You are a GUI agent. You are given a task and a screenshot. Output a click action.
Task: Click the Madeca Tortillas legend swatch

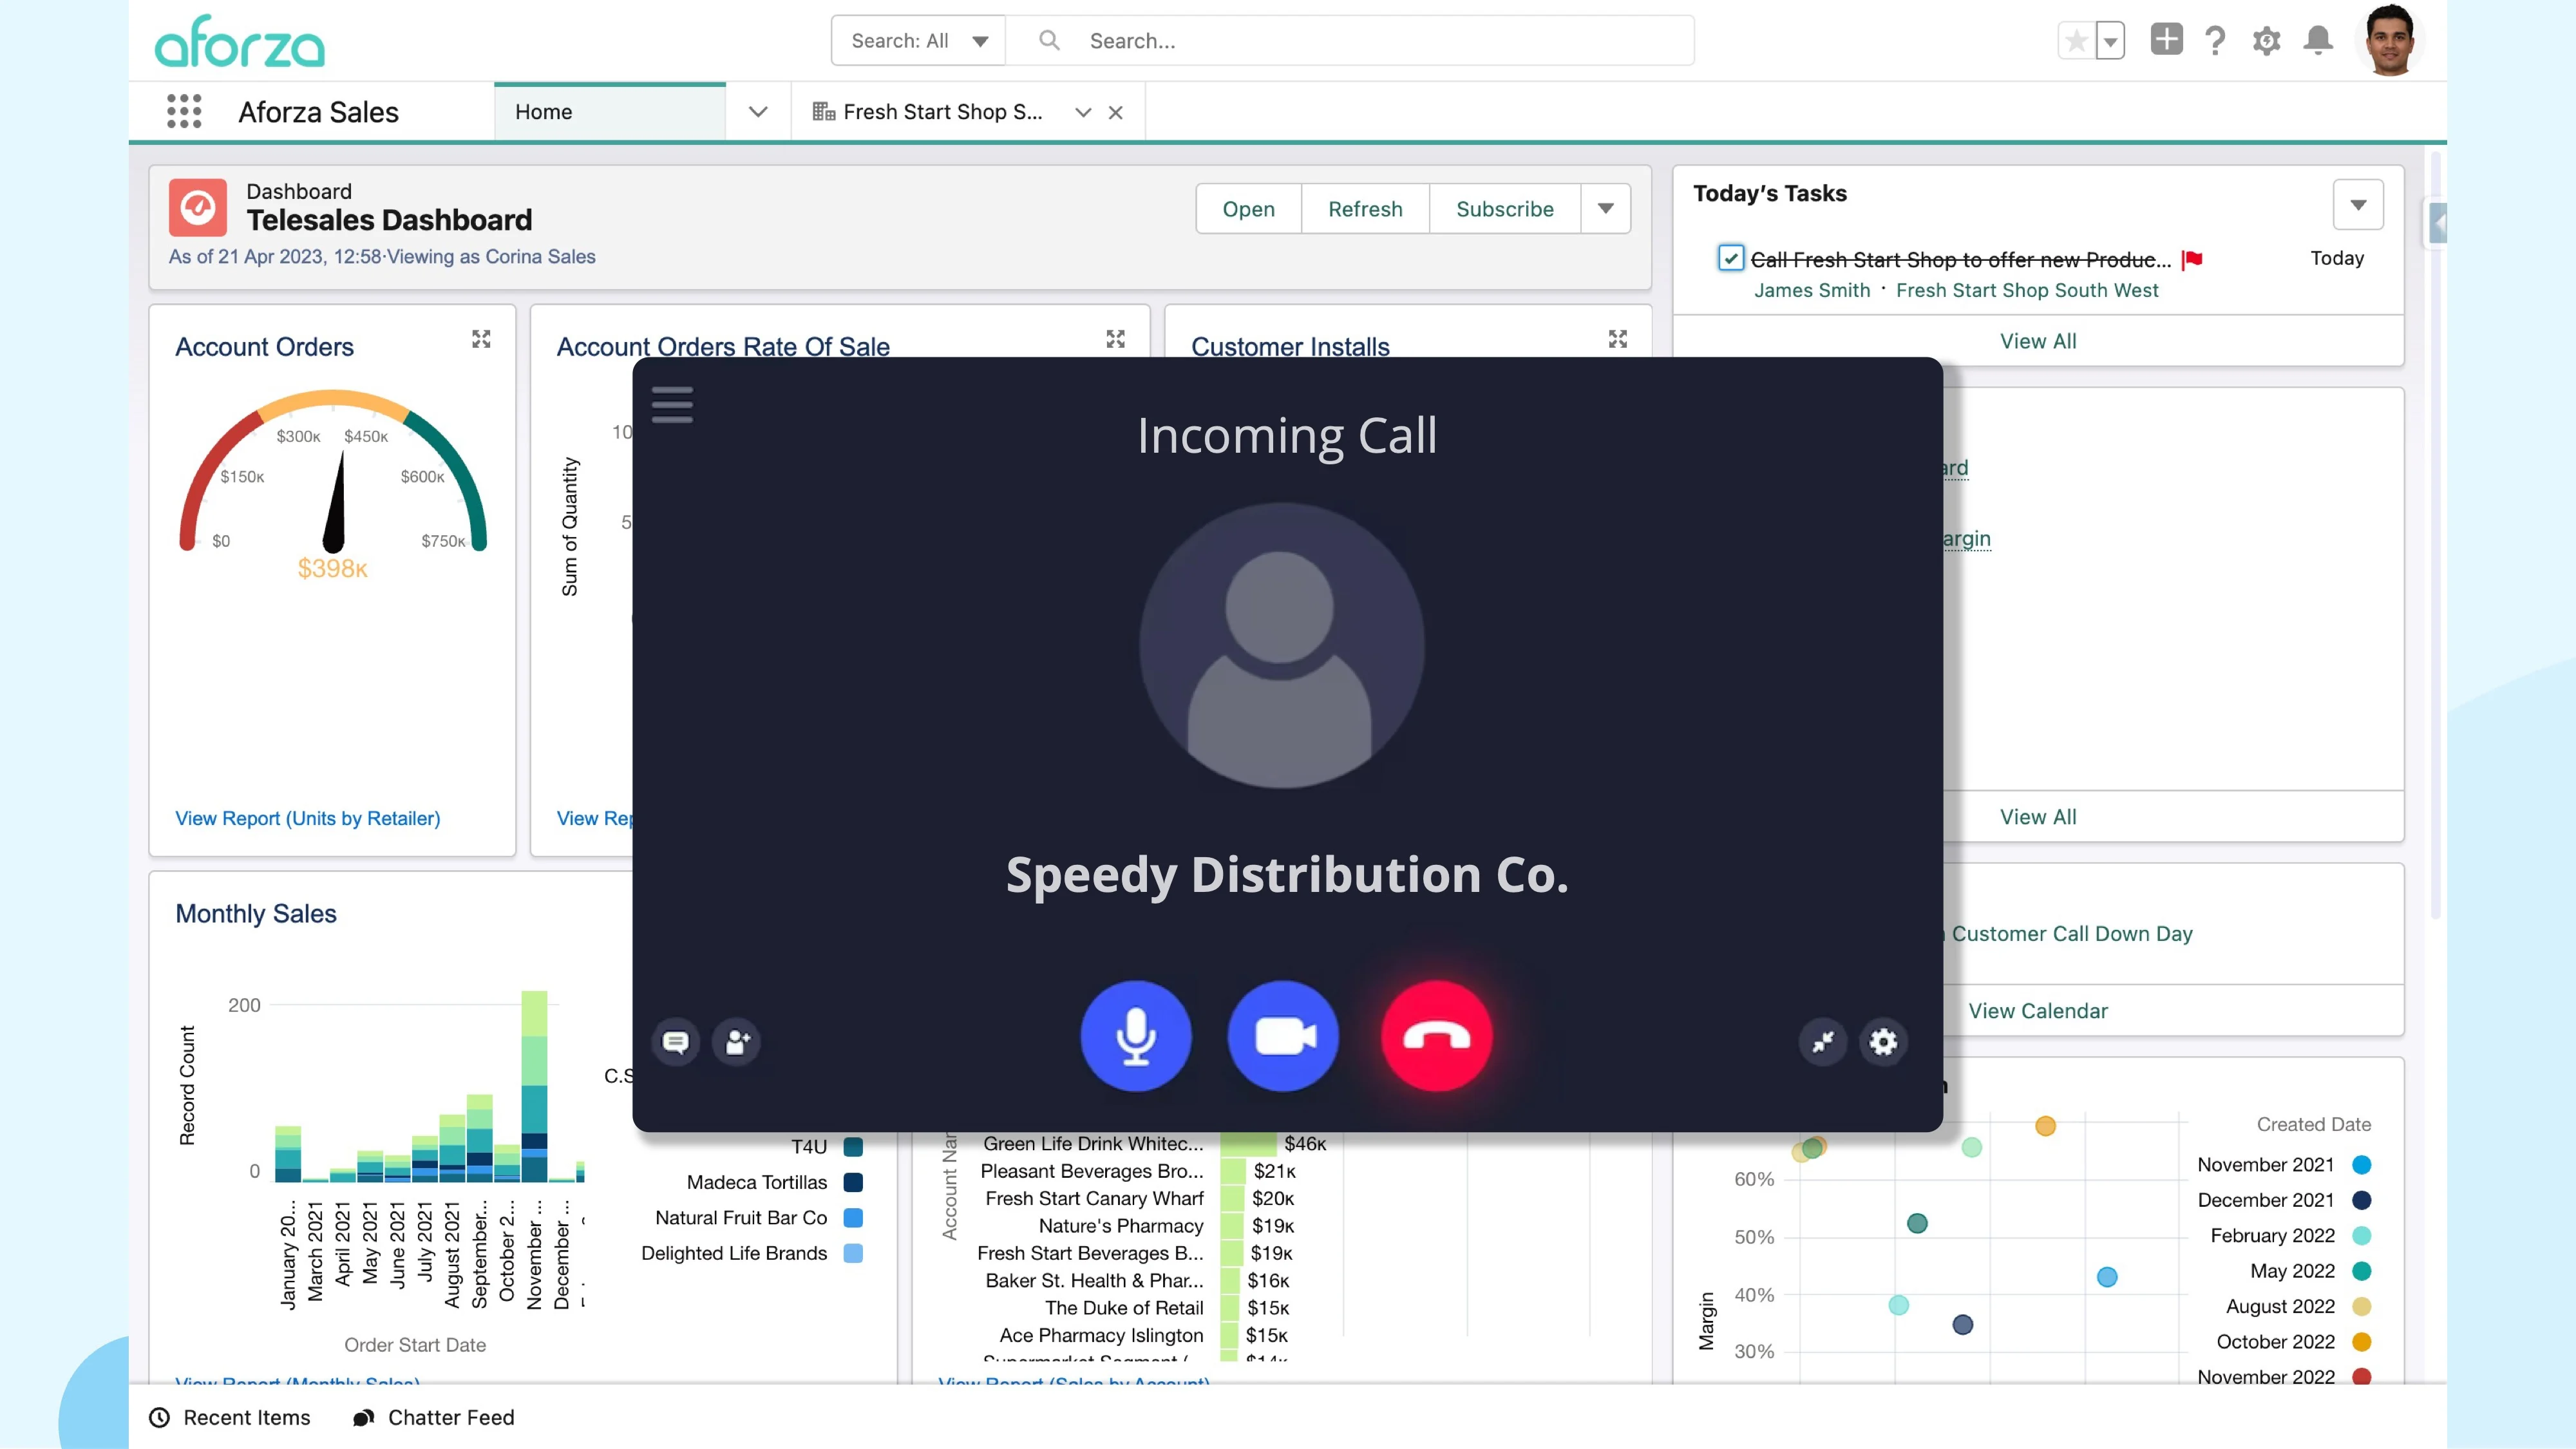(x=853, y=1182)
